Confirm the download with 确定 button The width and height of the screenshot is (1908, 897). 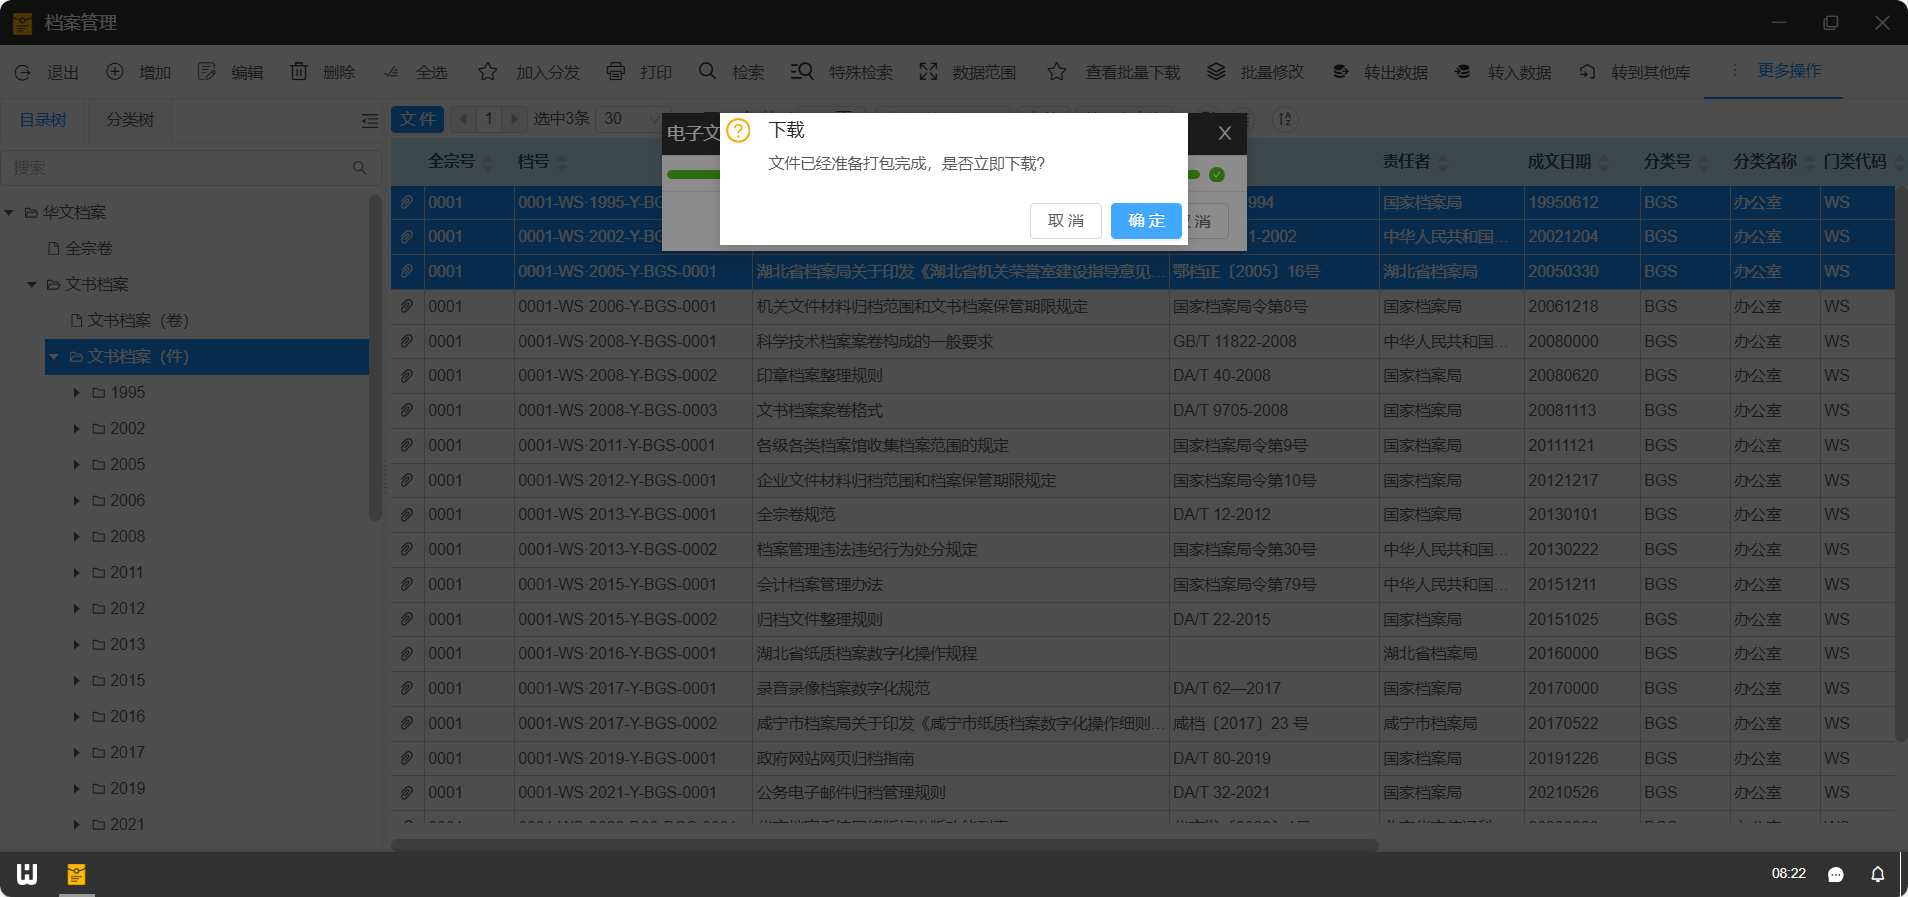1145,221
